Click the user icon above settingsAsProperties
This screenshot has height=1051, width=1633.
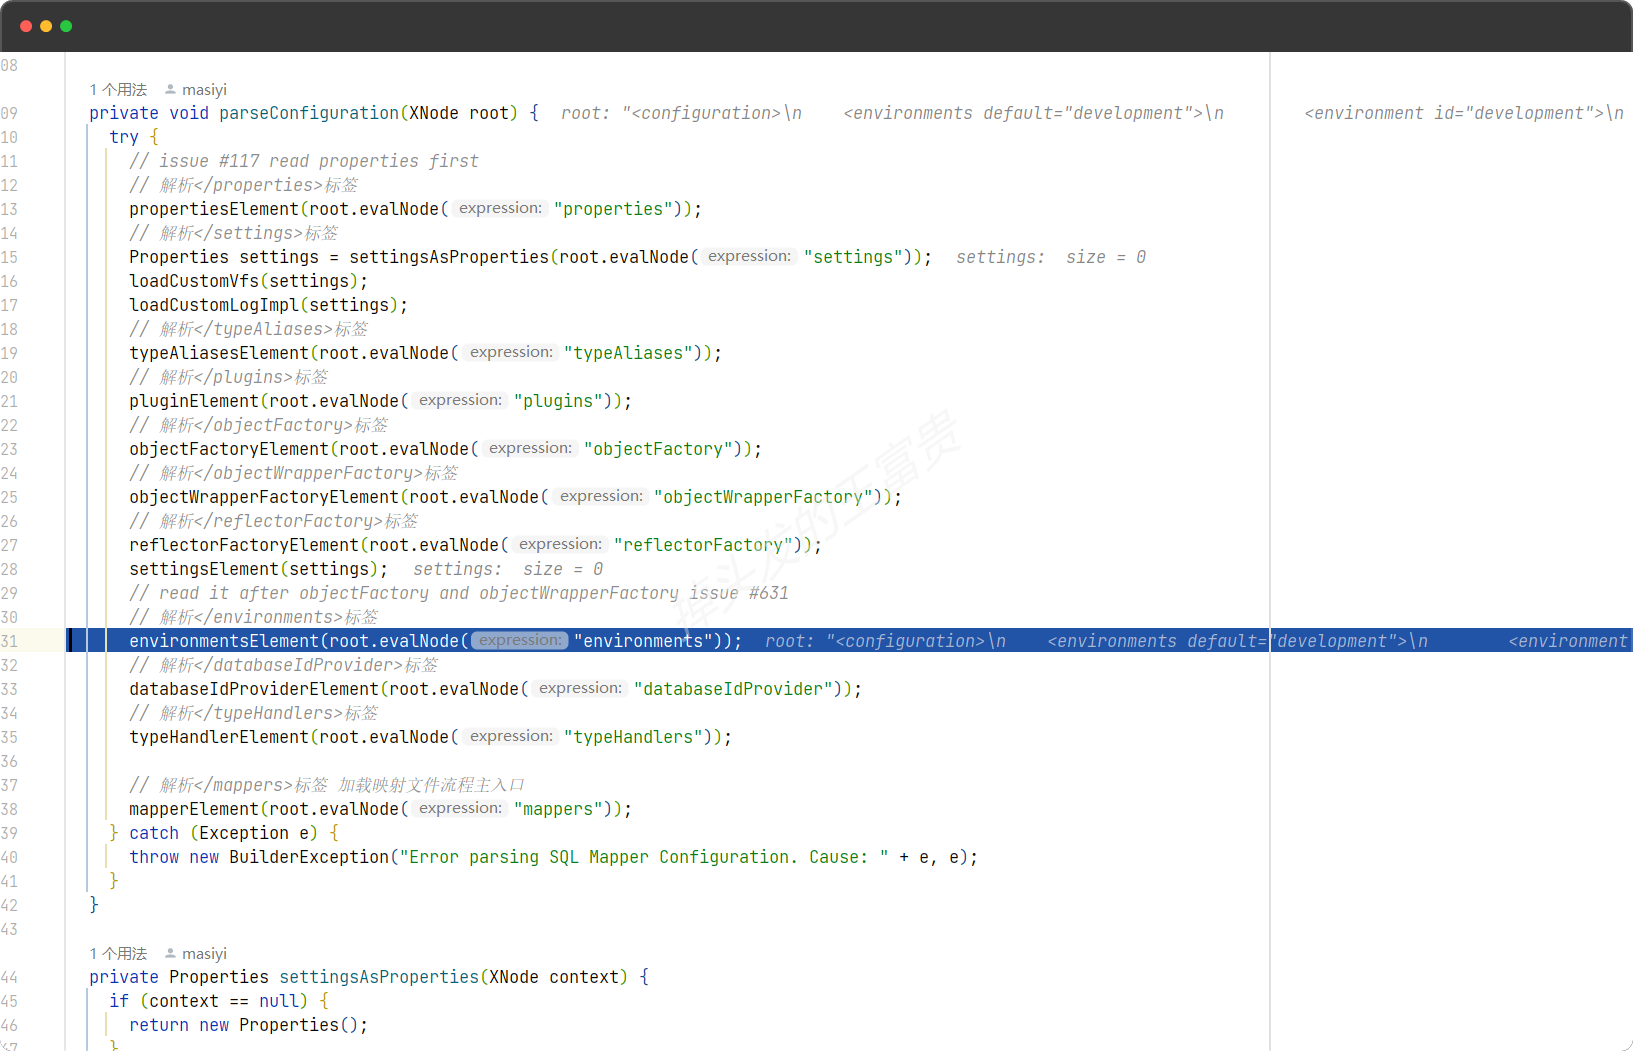(x=170, y=954)
